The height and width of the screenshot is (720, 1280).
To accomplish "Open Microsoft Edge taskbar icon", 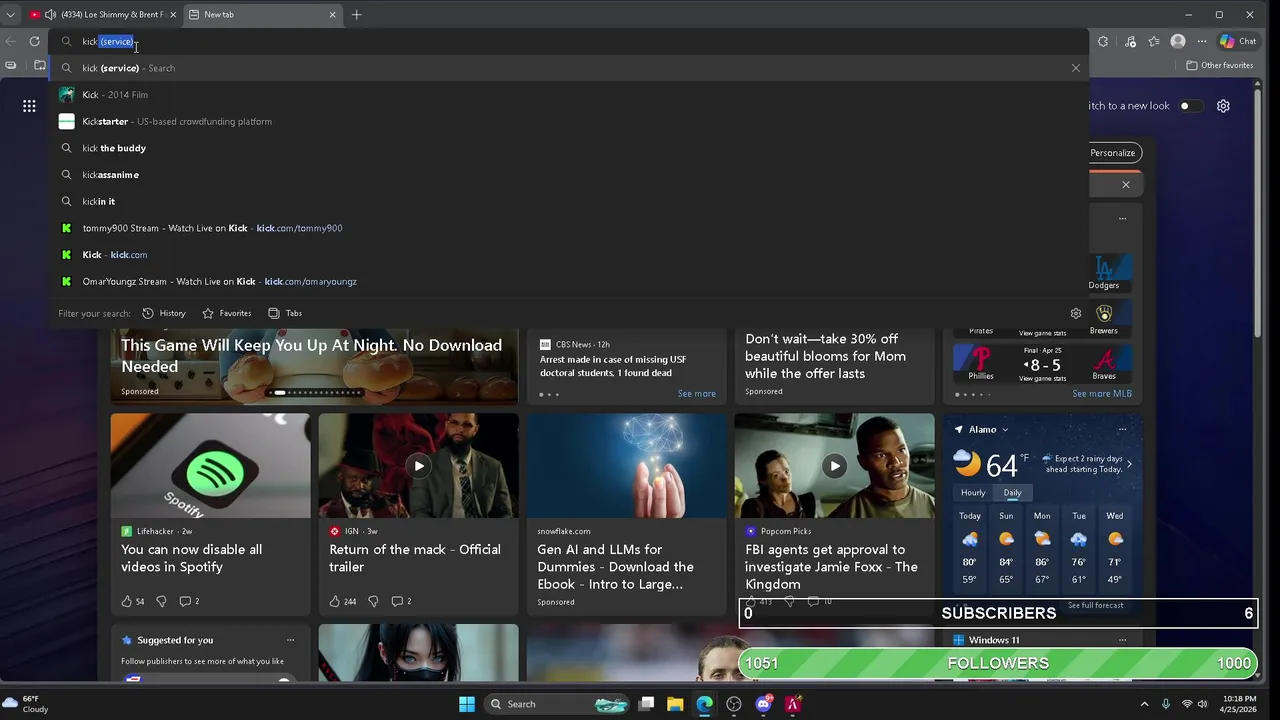I will 704,704.
